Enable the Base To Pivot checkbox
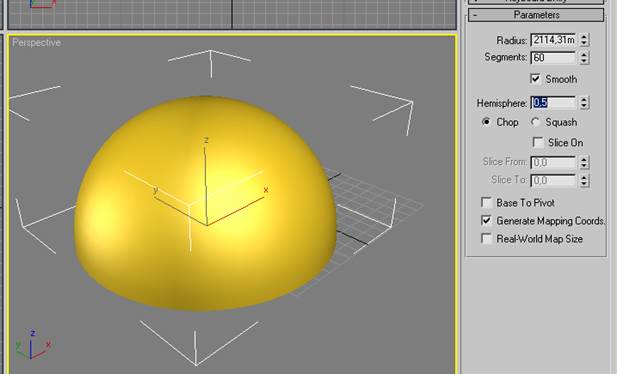 pos(487,202)
